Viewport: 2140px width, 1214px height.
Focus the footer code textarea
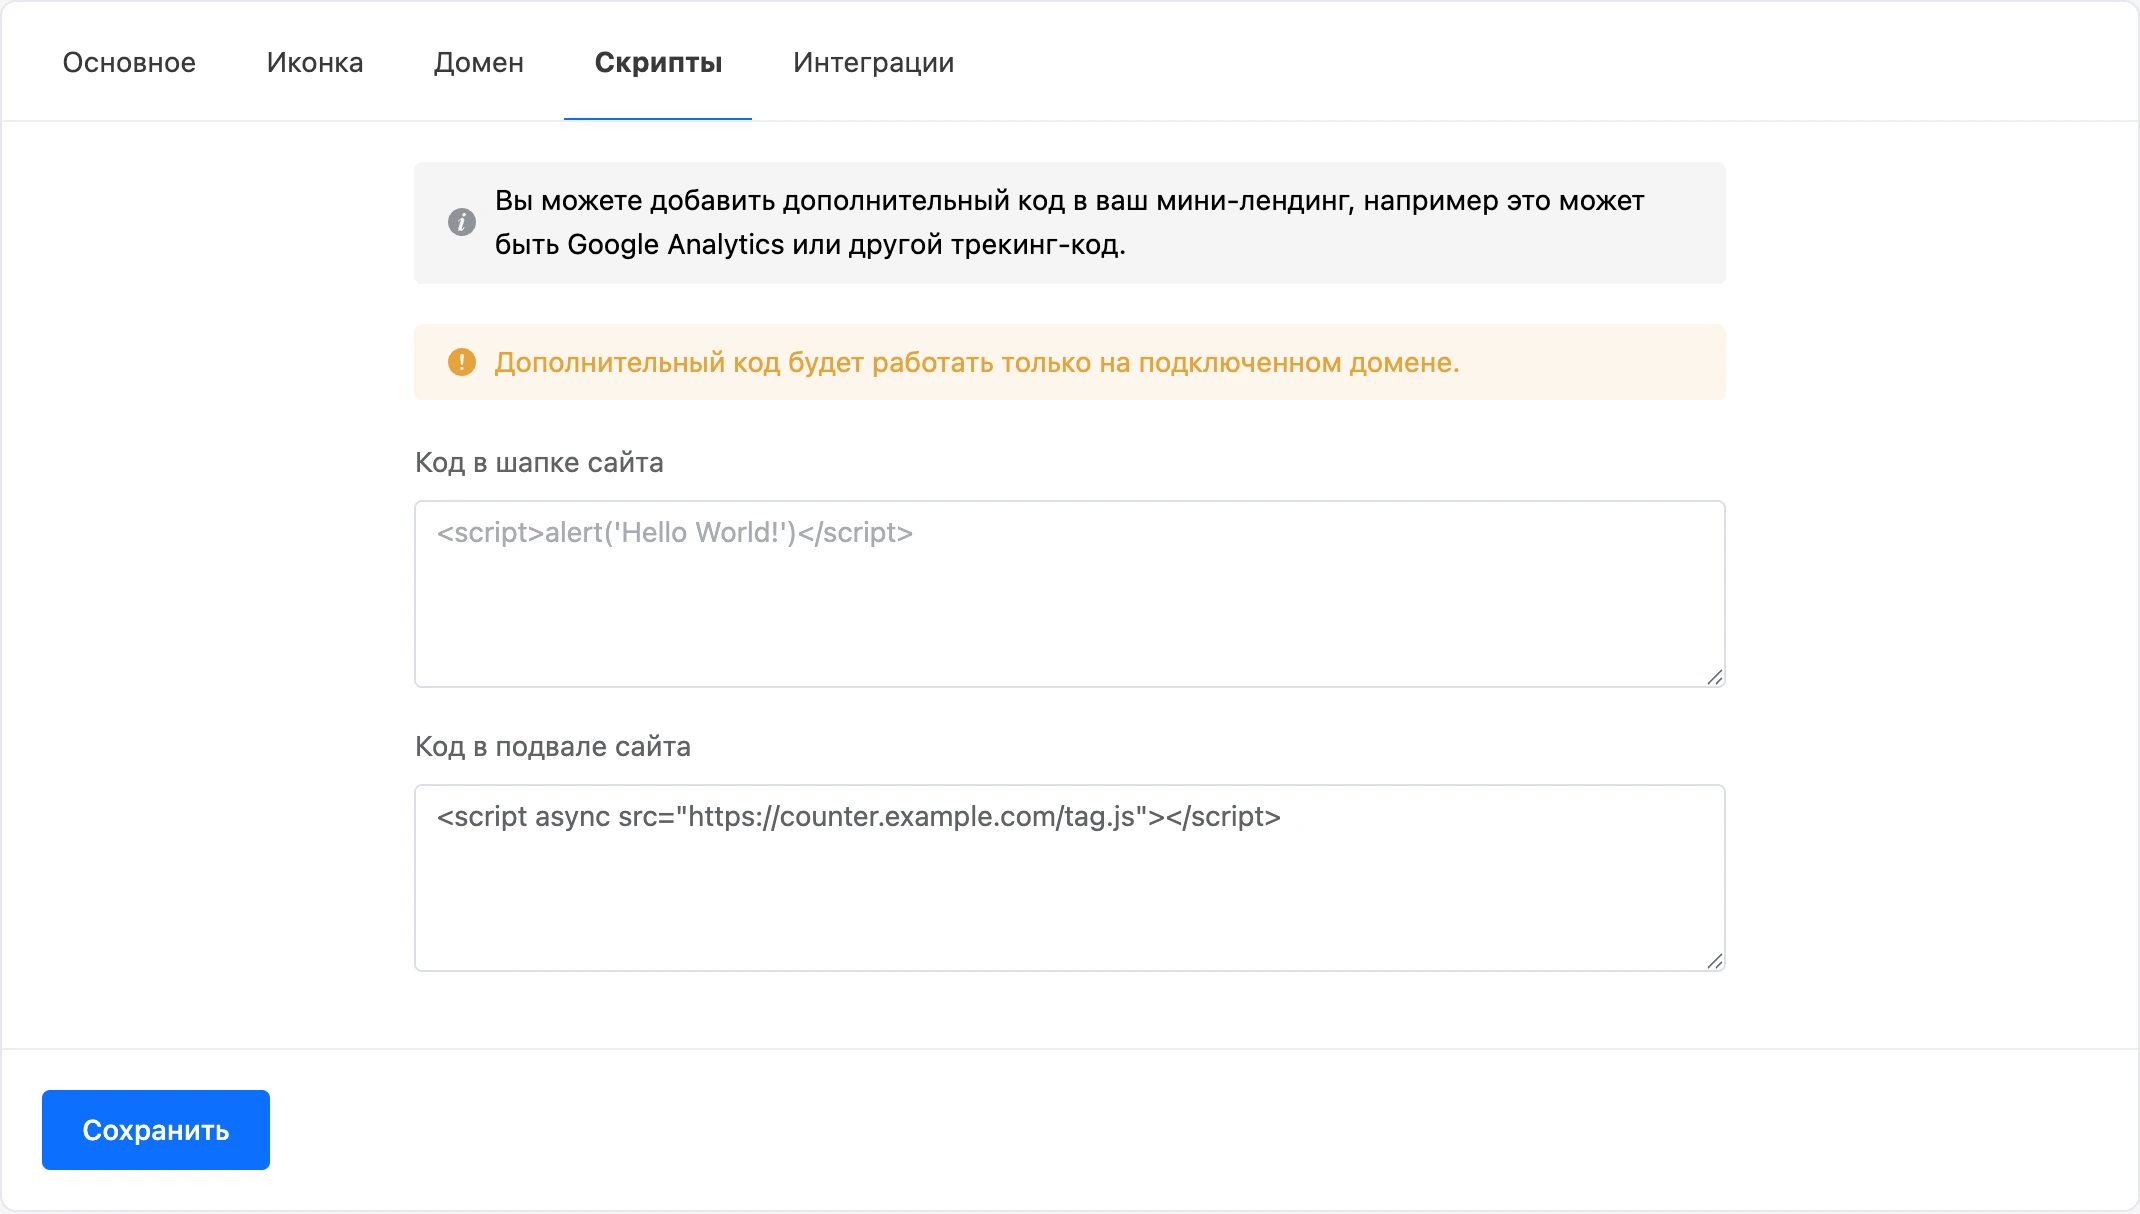[1070, 878]
